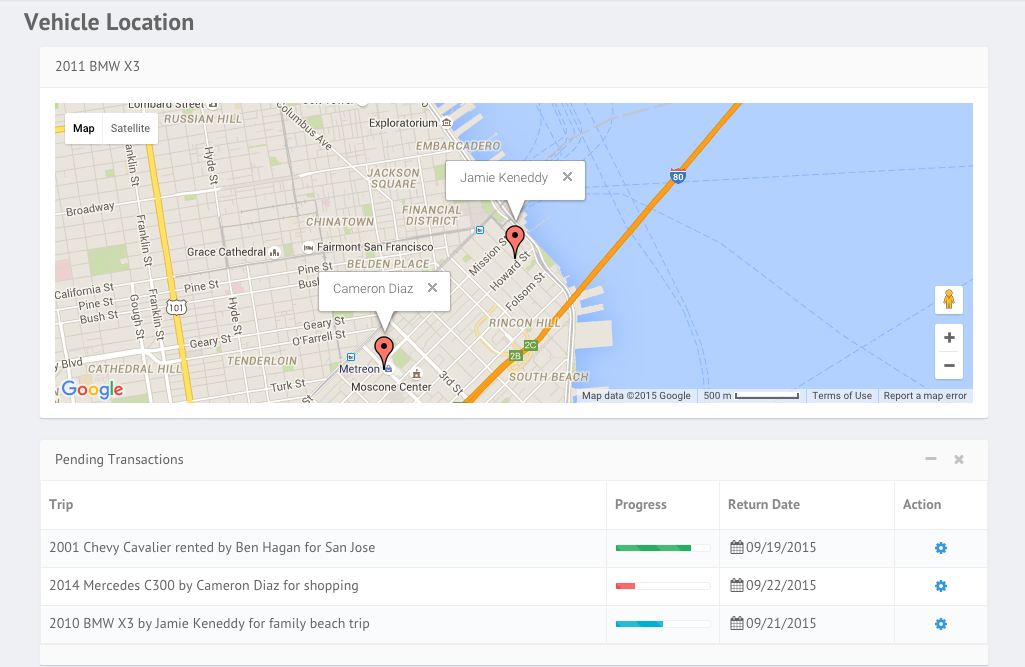Open settings gear for Chevy Cavalier trip
The height and width of the screenshot is (667, 1025).
941,548
